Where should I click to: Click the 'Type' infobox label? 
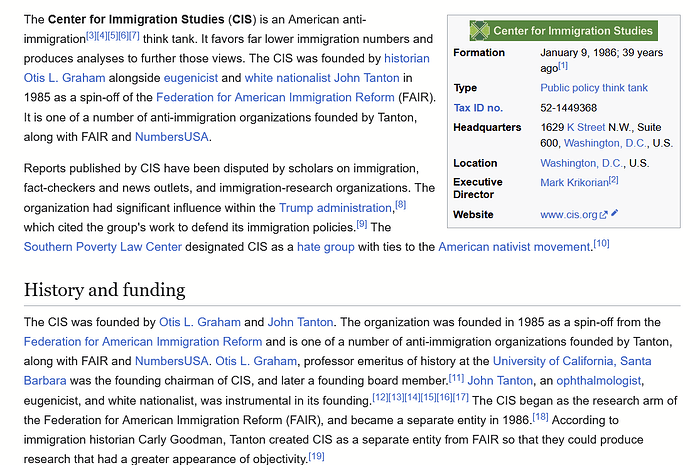(465, 88)
